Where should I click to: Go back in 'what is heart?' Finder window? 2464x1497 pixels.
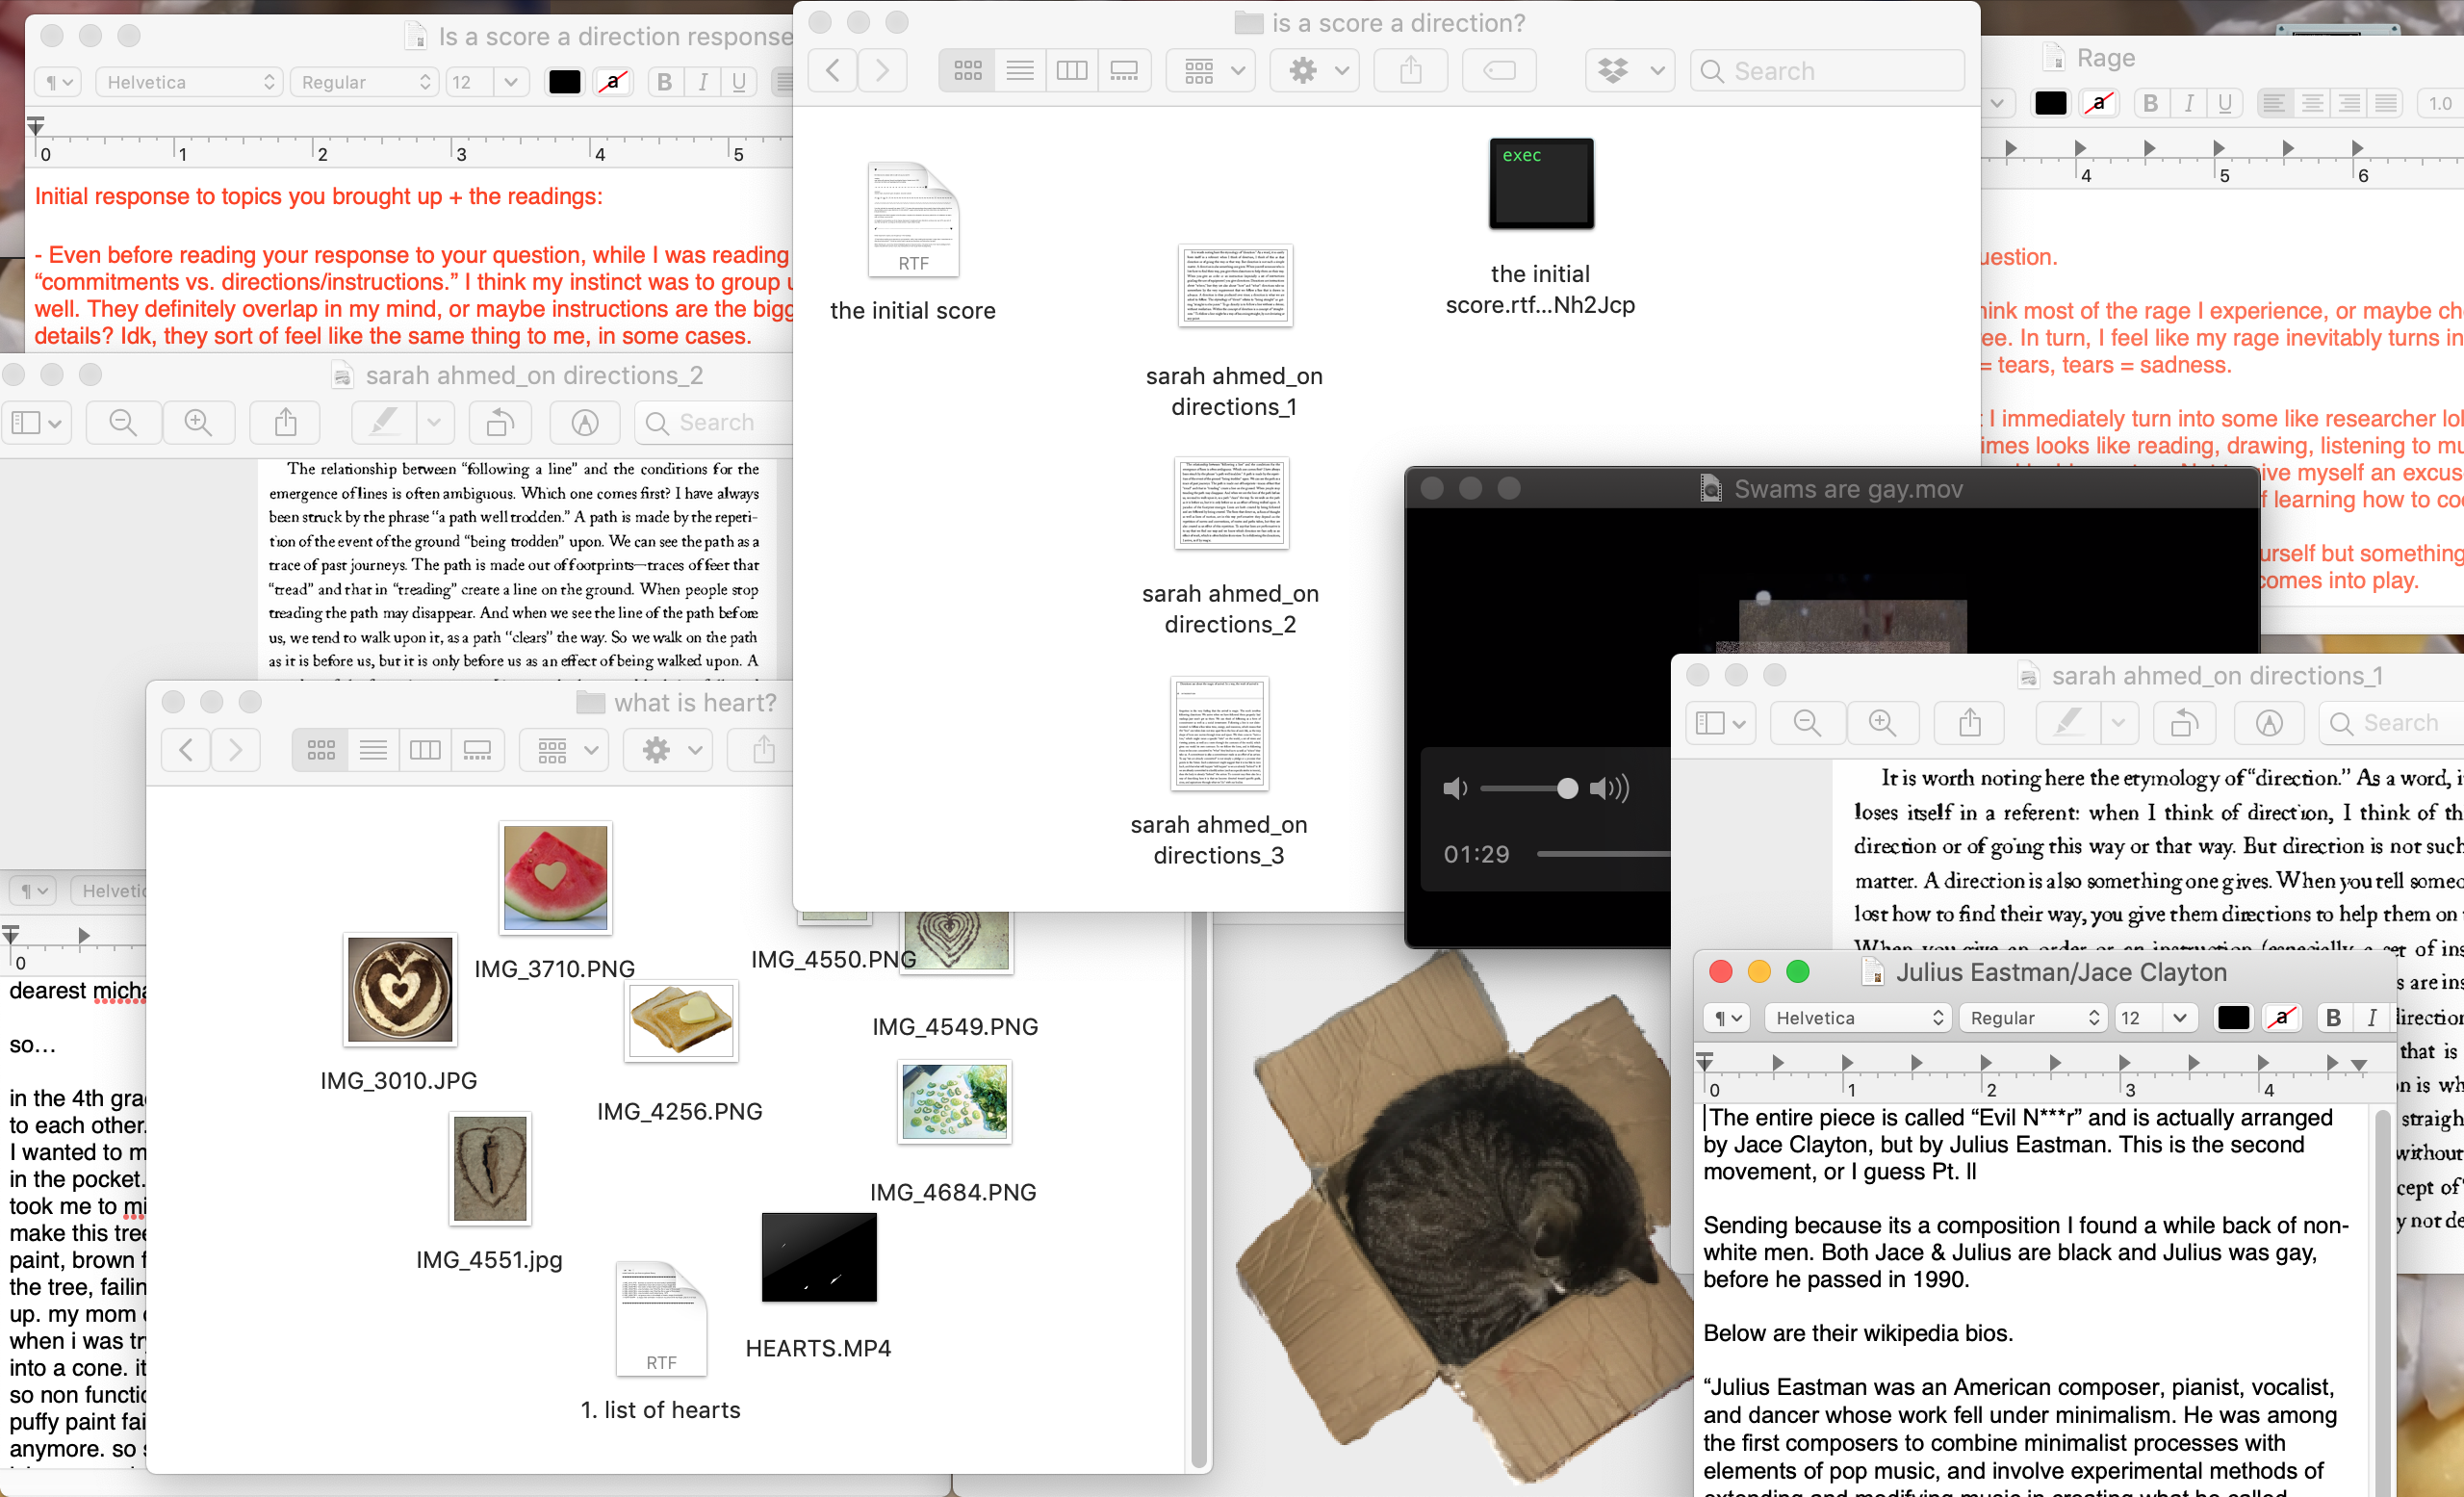pyautogui.click(x=186, y=749)
